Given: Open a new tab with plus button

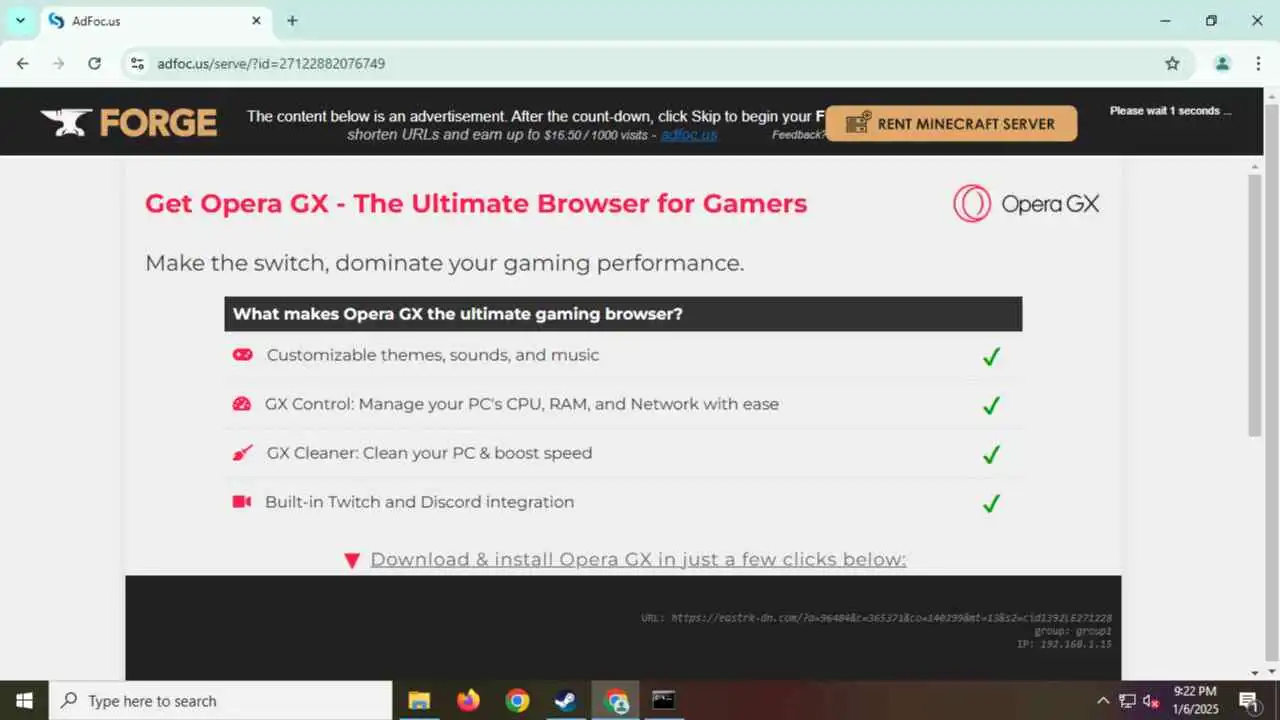Looking at the screenshot, I should 292,20.
